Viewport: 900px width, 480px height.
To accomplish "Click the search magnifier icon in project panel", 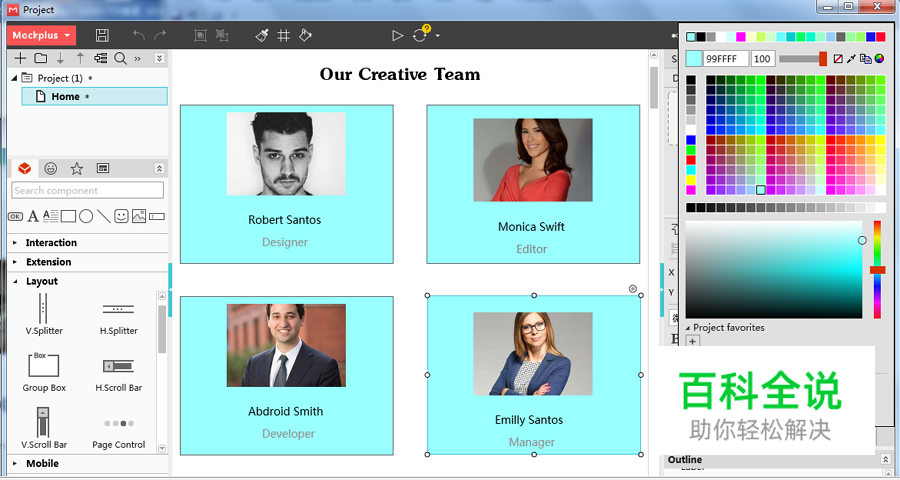I will (121, 58).
